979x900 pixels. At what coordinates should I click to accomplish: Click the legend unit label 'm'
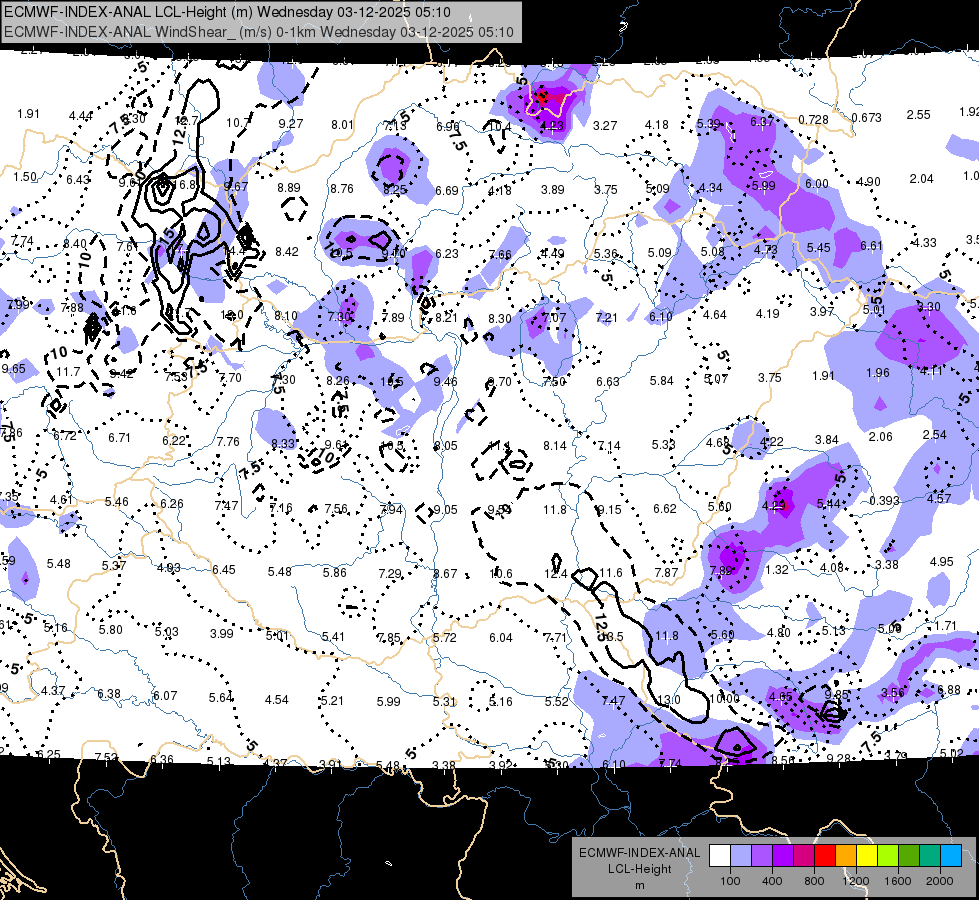[639, 885]
